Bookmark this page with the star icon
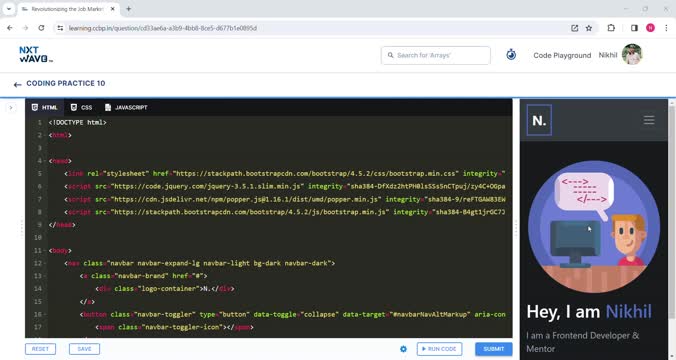Image resolution: width=676 pixels, height=360 pixels. [589, 28]
